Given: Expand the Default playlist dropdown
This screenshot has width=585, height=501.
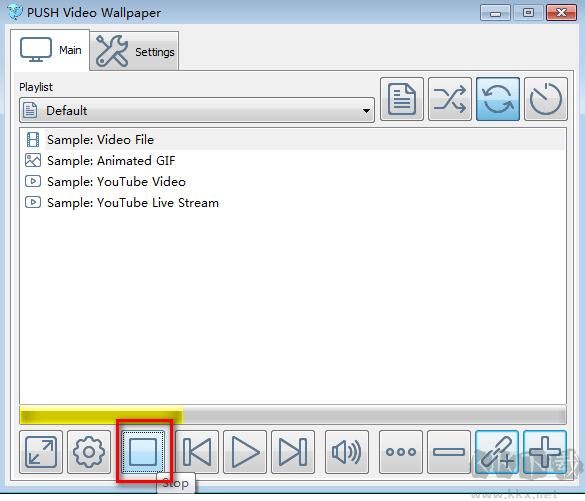Looking at the screenshot, I should (197, 110).
